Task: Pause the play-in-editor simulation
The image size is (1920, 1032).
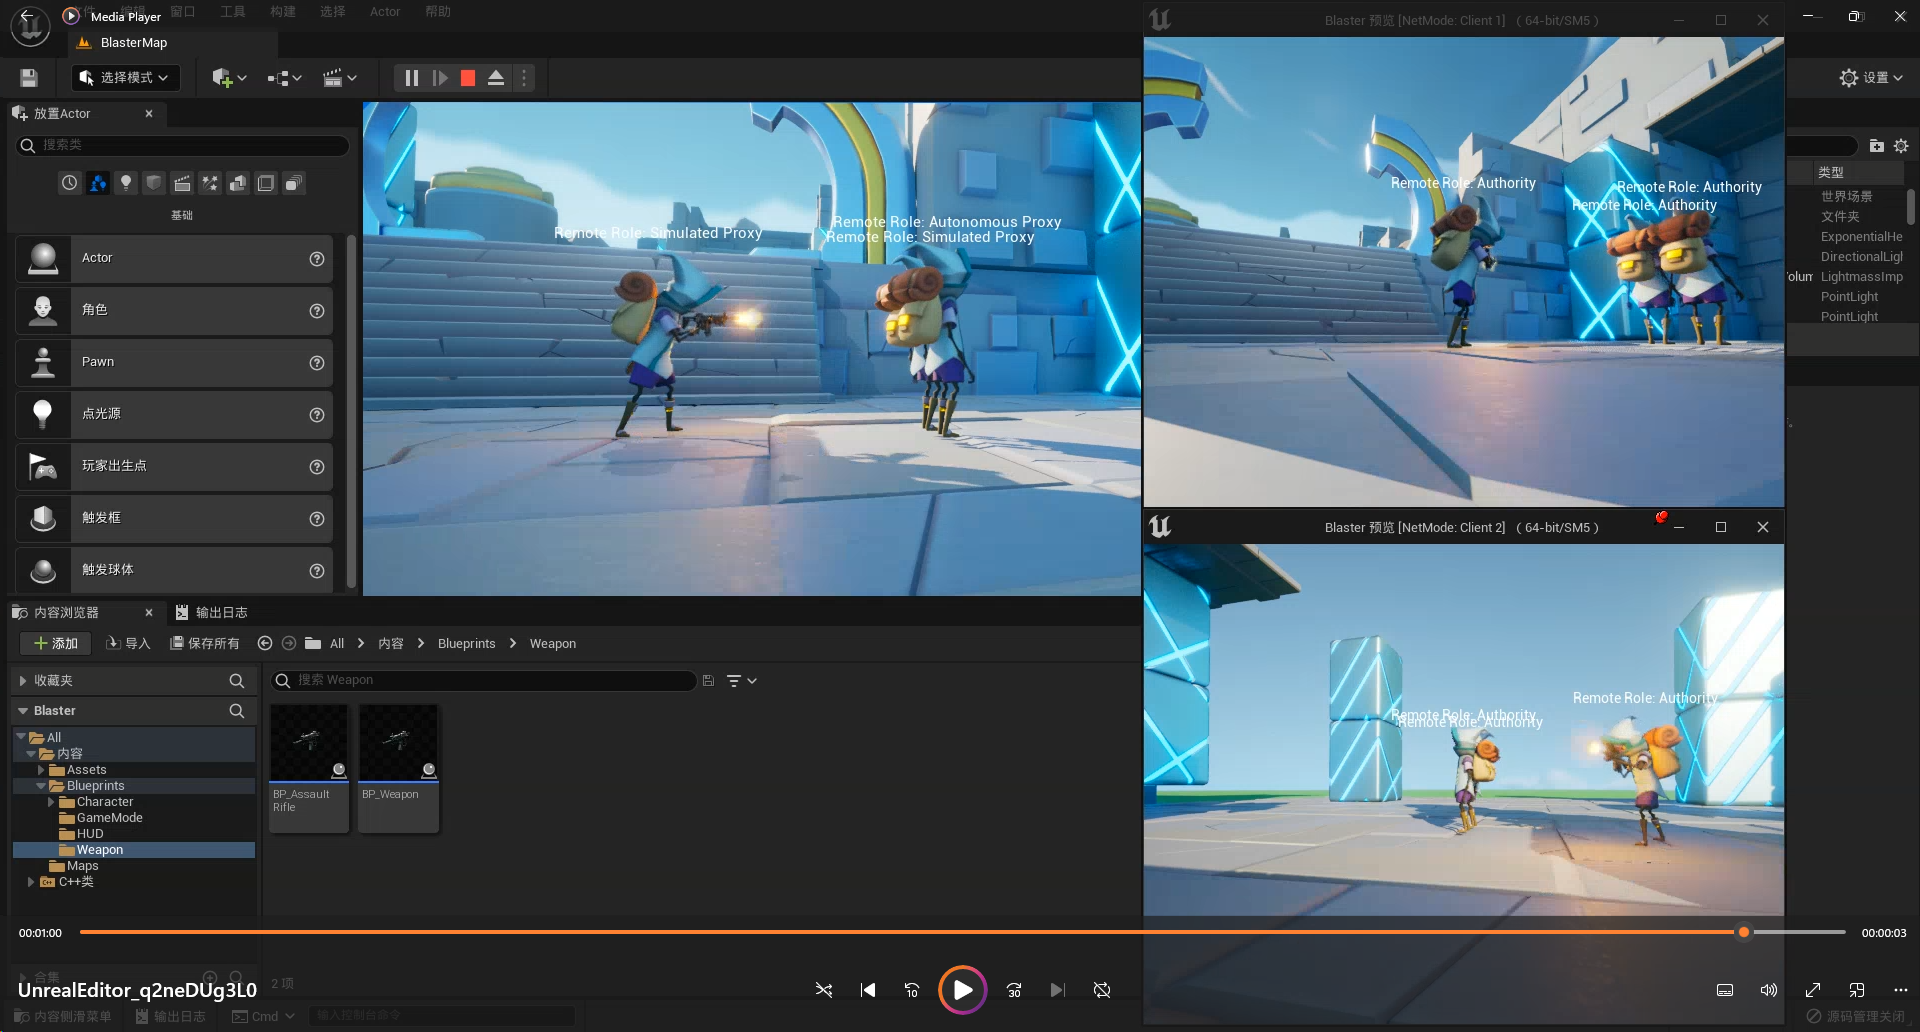Action: pyautogui.click(x=411, y=78)
